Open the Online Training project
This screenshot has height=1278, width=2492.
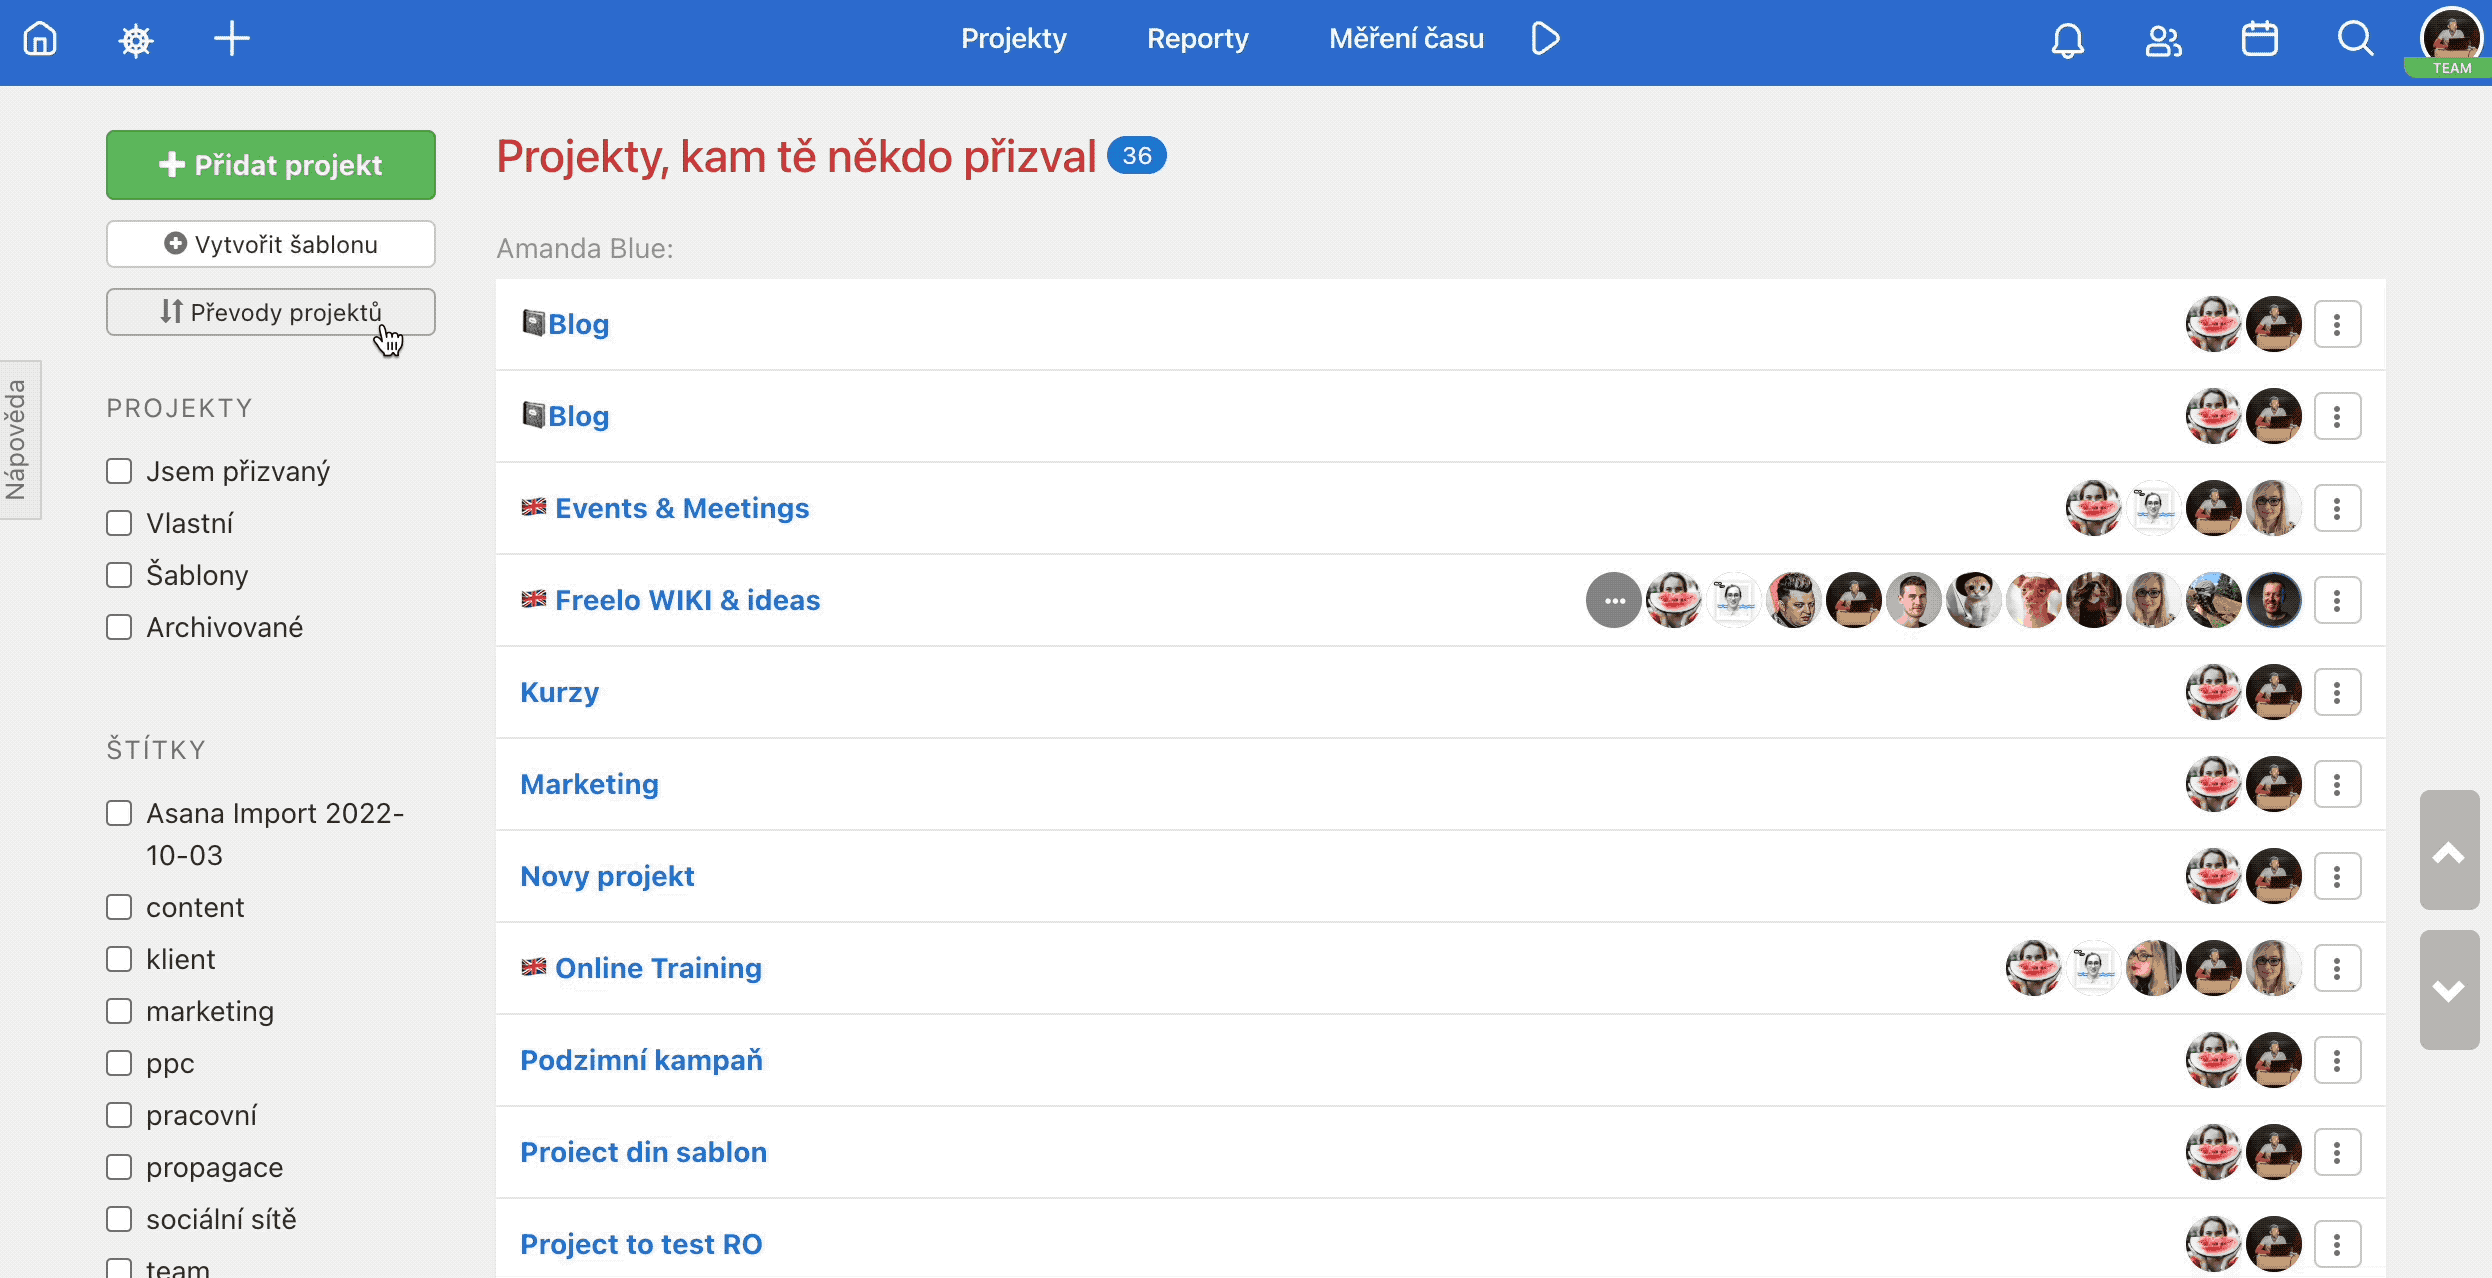coord(658,968)
